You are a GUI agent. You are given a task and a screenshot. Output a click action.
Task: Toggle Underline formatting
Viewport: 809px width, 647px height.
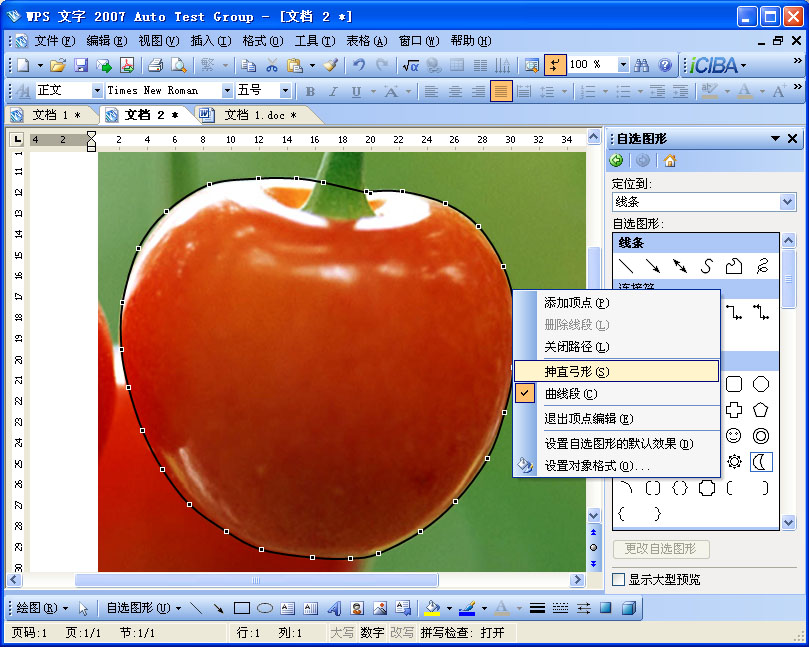(357, 90)
